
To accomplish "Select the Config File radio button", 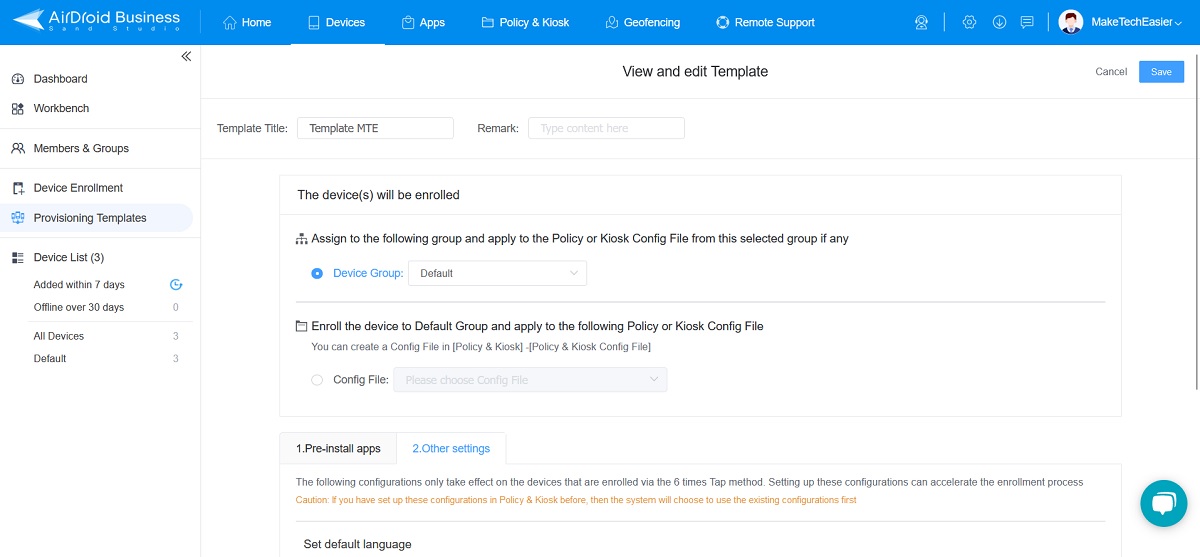I will (317, 380).
